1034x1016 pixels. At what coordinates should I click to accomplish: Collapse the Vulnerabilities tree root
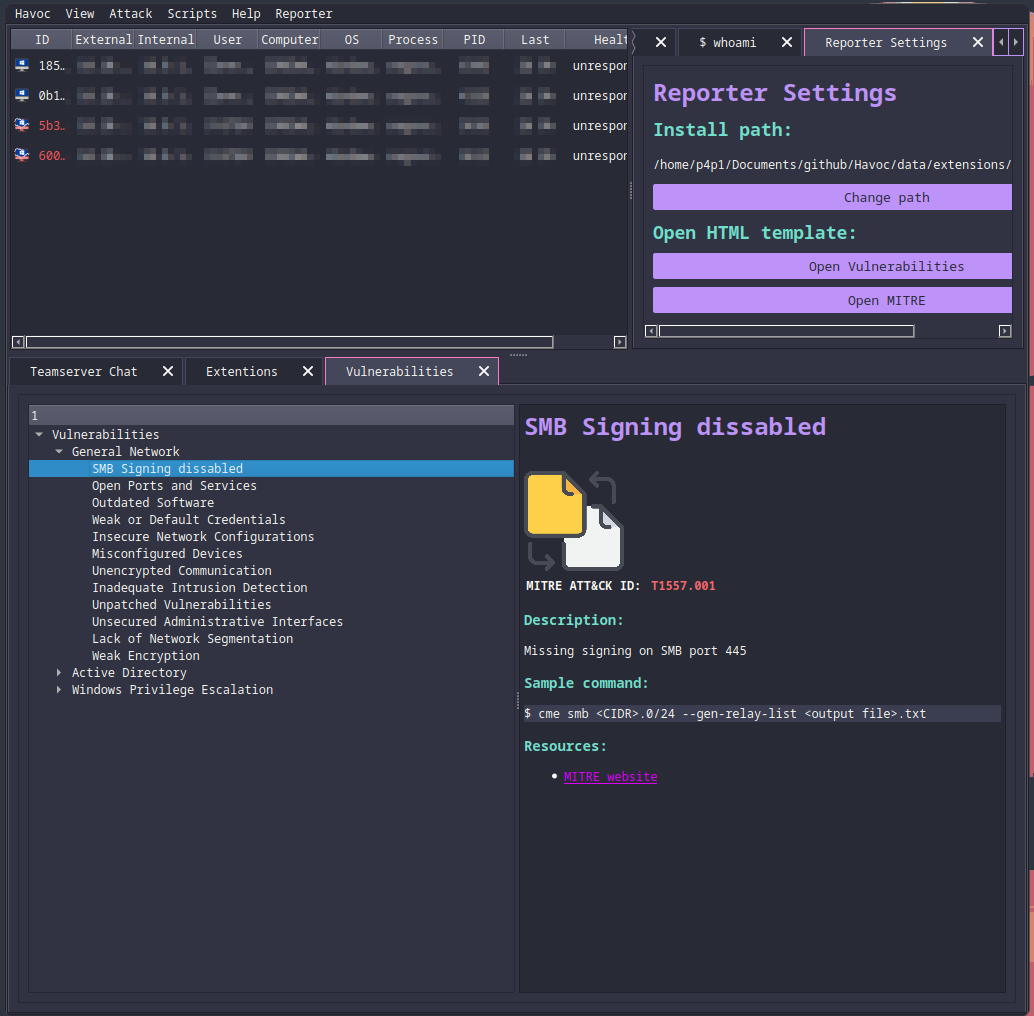point(39,435)
